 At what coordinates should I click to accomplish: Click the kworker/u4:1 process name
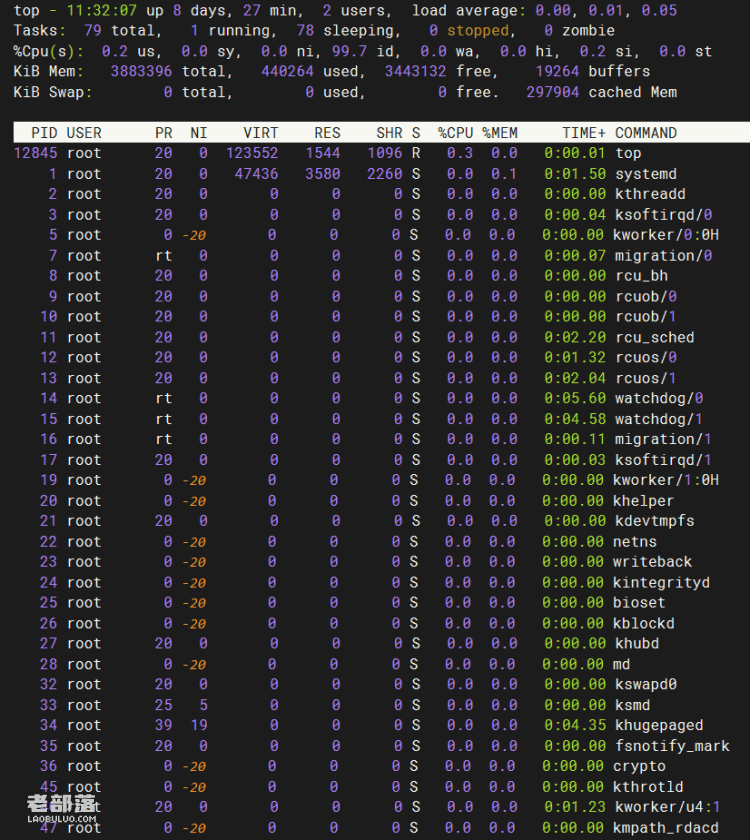point(668,807)
